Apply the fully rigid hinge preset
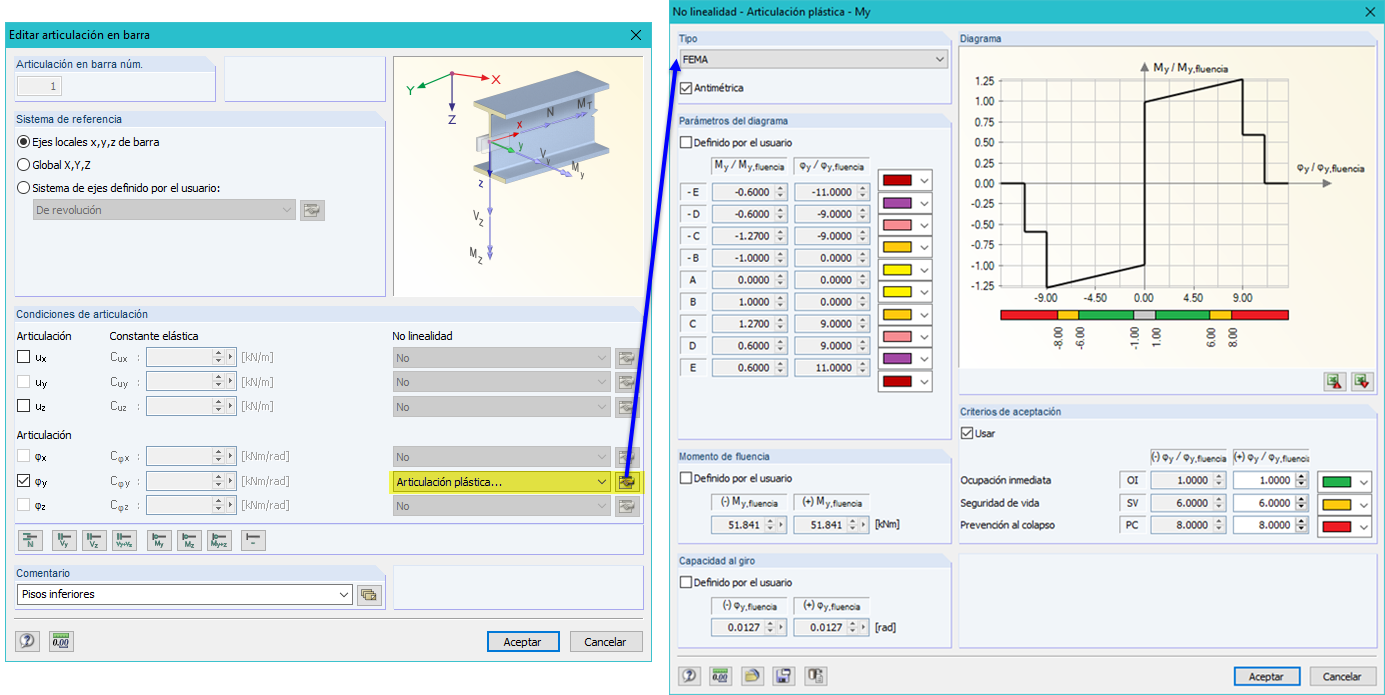Image resolution: width=1385 pixels, height=695 pixels. coord(254,541)
